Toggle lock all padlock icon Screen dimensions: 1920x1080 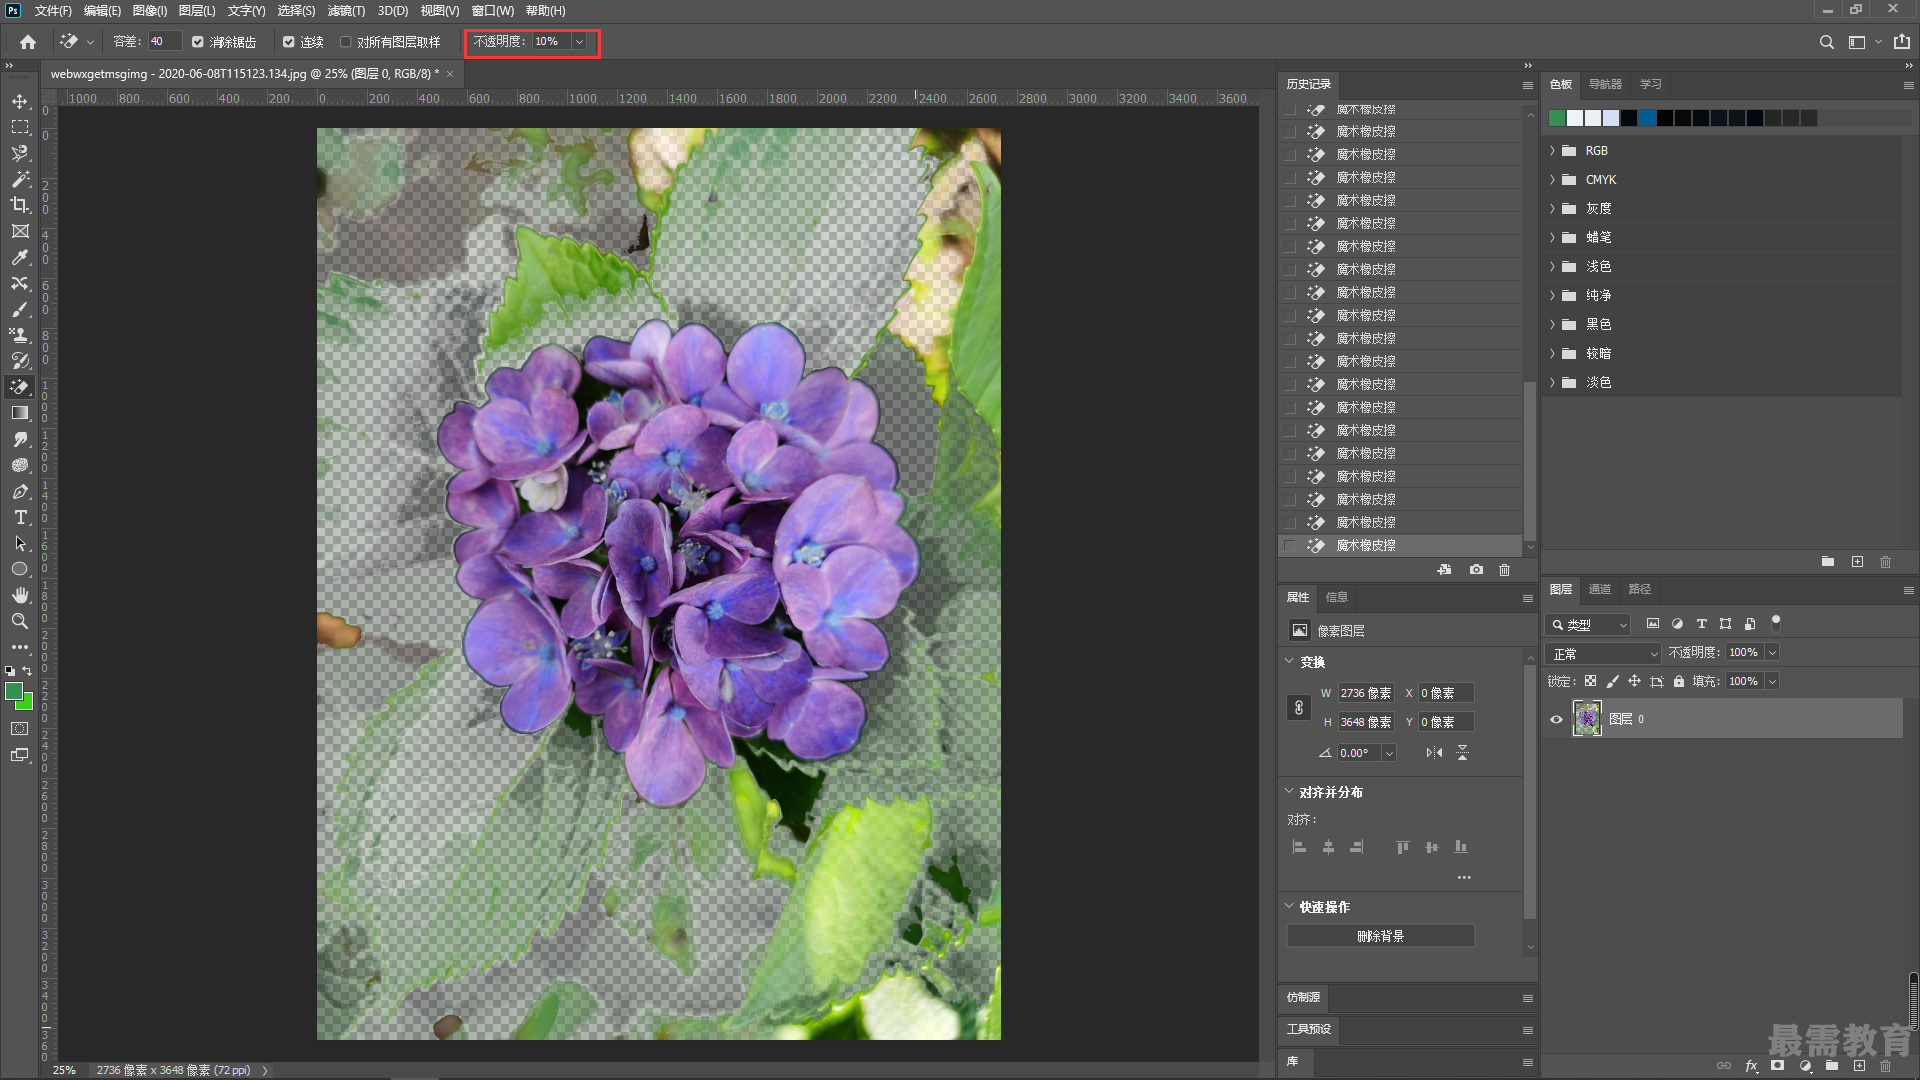point(1679,681)
